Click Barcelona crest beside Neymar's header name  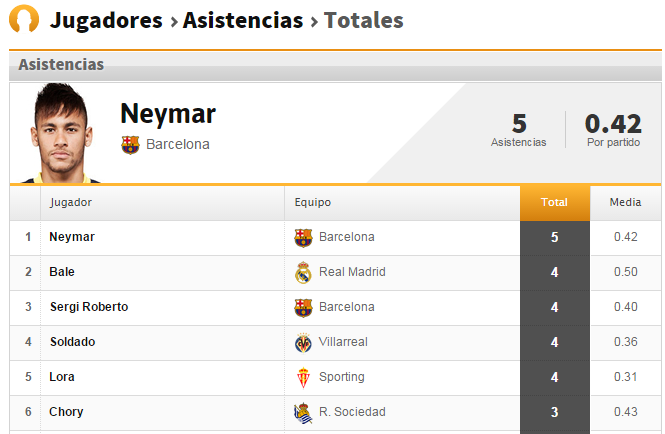tap(130, 145)
